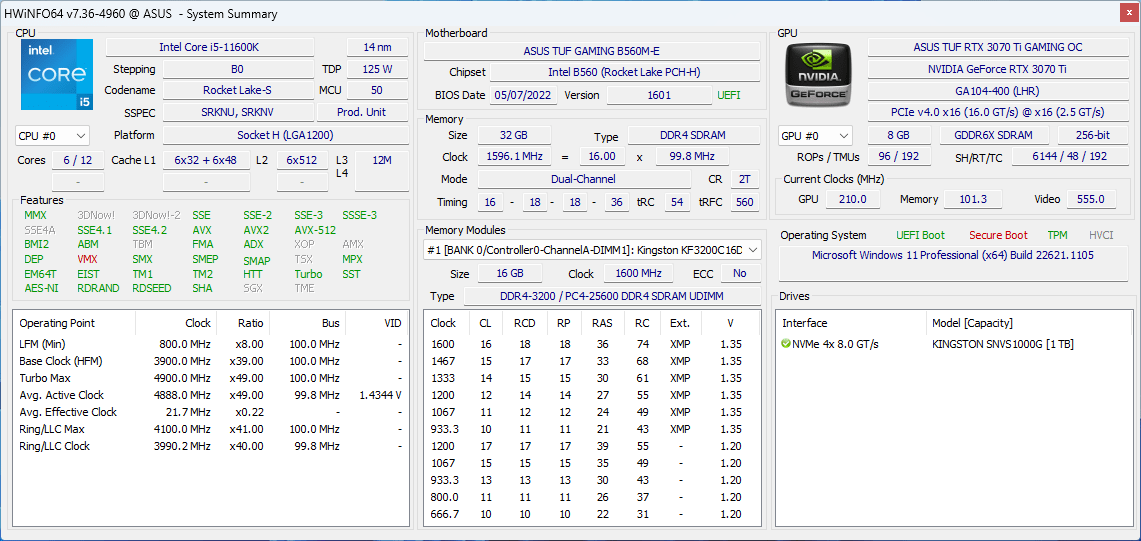Click the Secure Boot status label
The height and width of the screenshot is (541, 1141).
click(997, 235)
